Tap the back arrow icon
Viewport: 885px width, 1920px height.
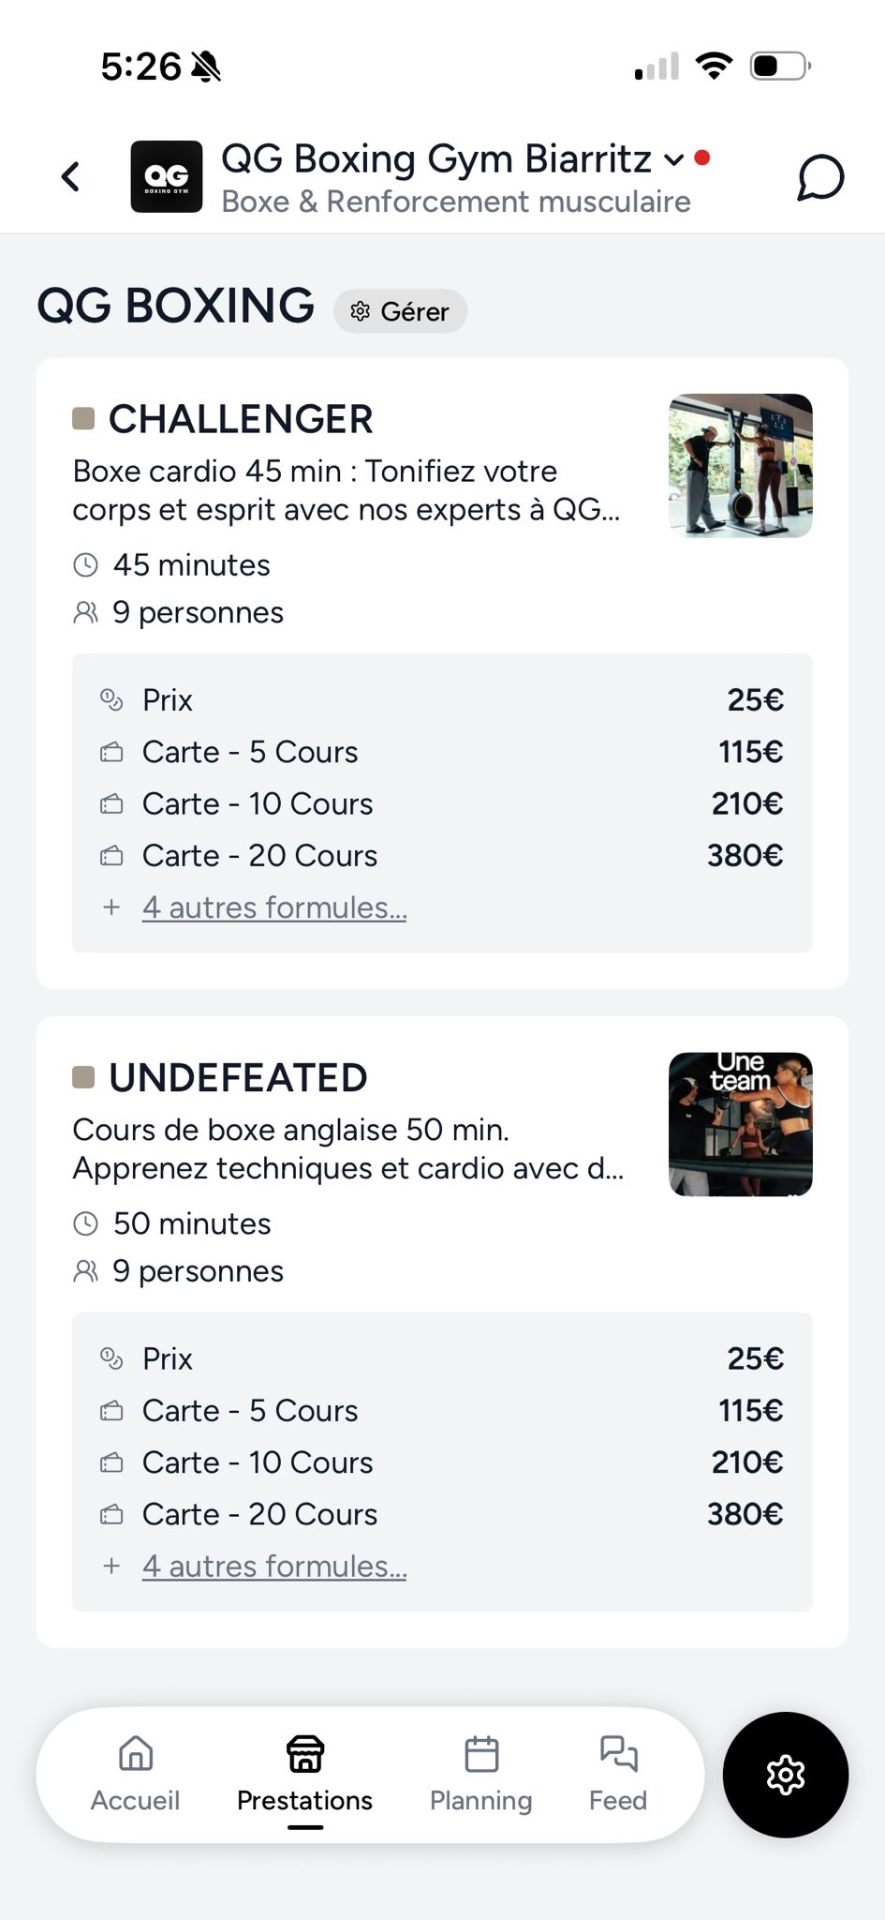coord(70,177)
